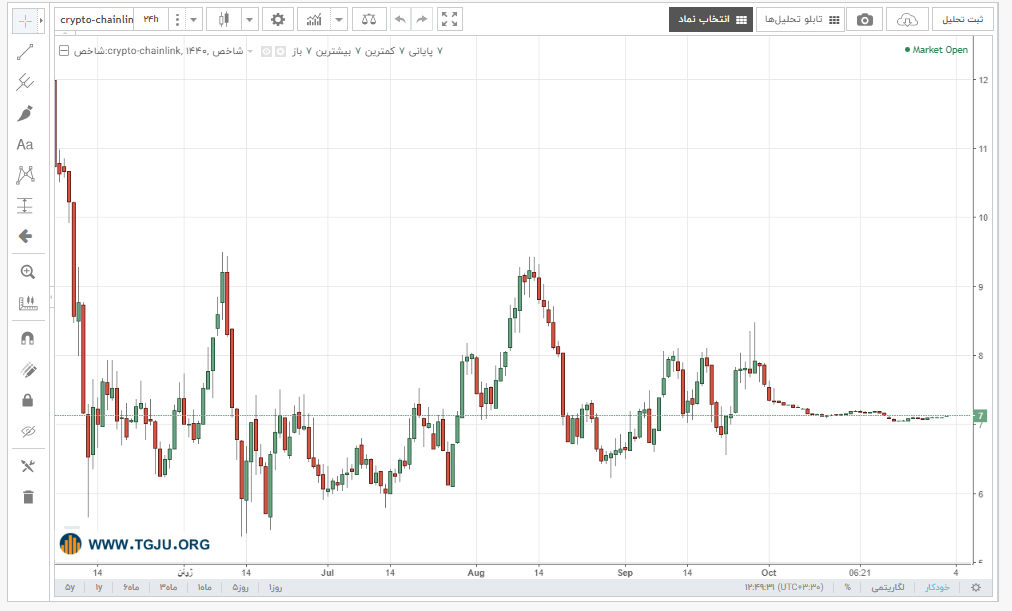1012x611 pixels.
Task: Redo the last chart action
Action: (421, 19)
